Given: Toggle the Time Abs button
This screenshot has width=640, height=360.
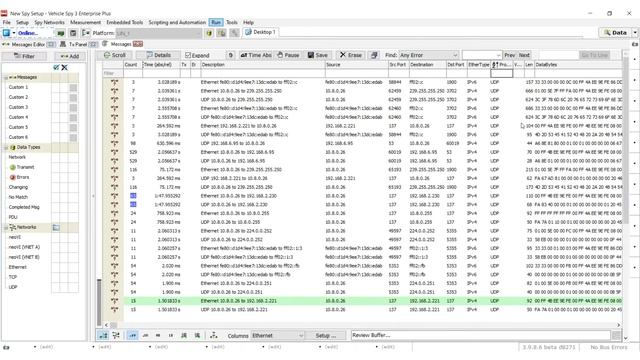Looking at the screenshot, I should click(x=256, y=55).
